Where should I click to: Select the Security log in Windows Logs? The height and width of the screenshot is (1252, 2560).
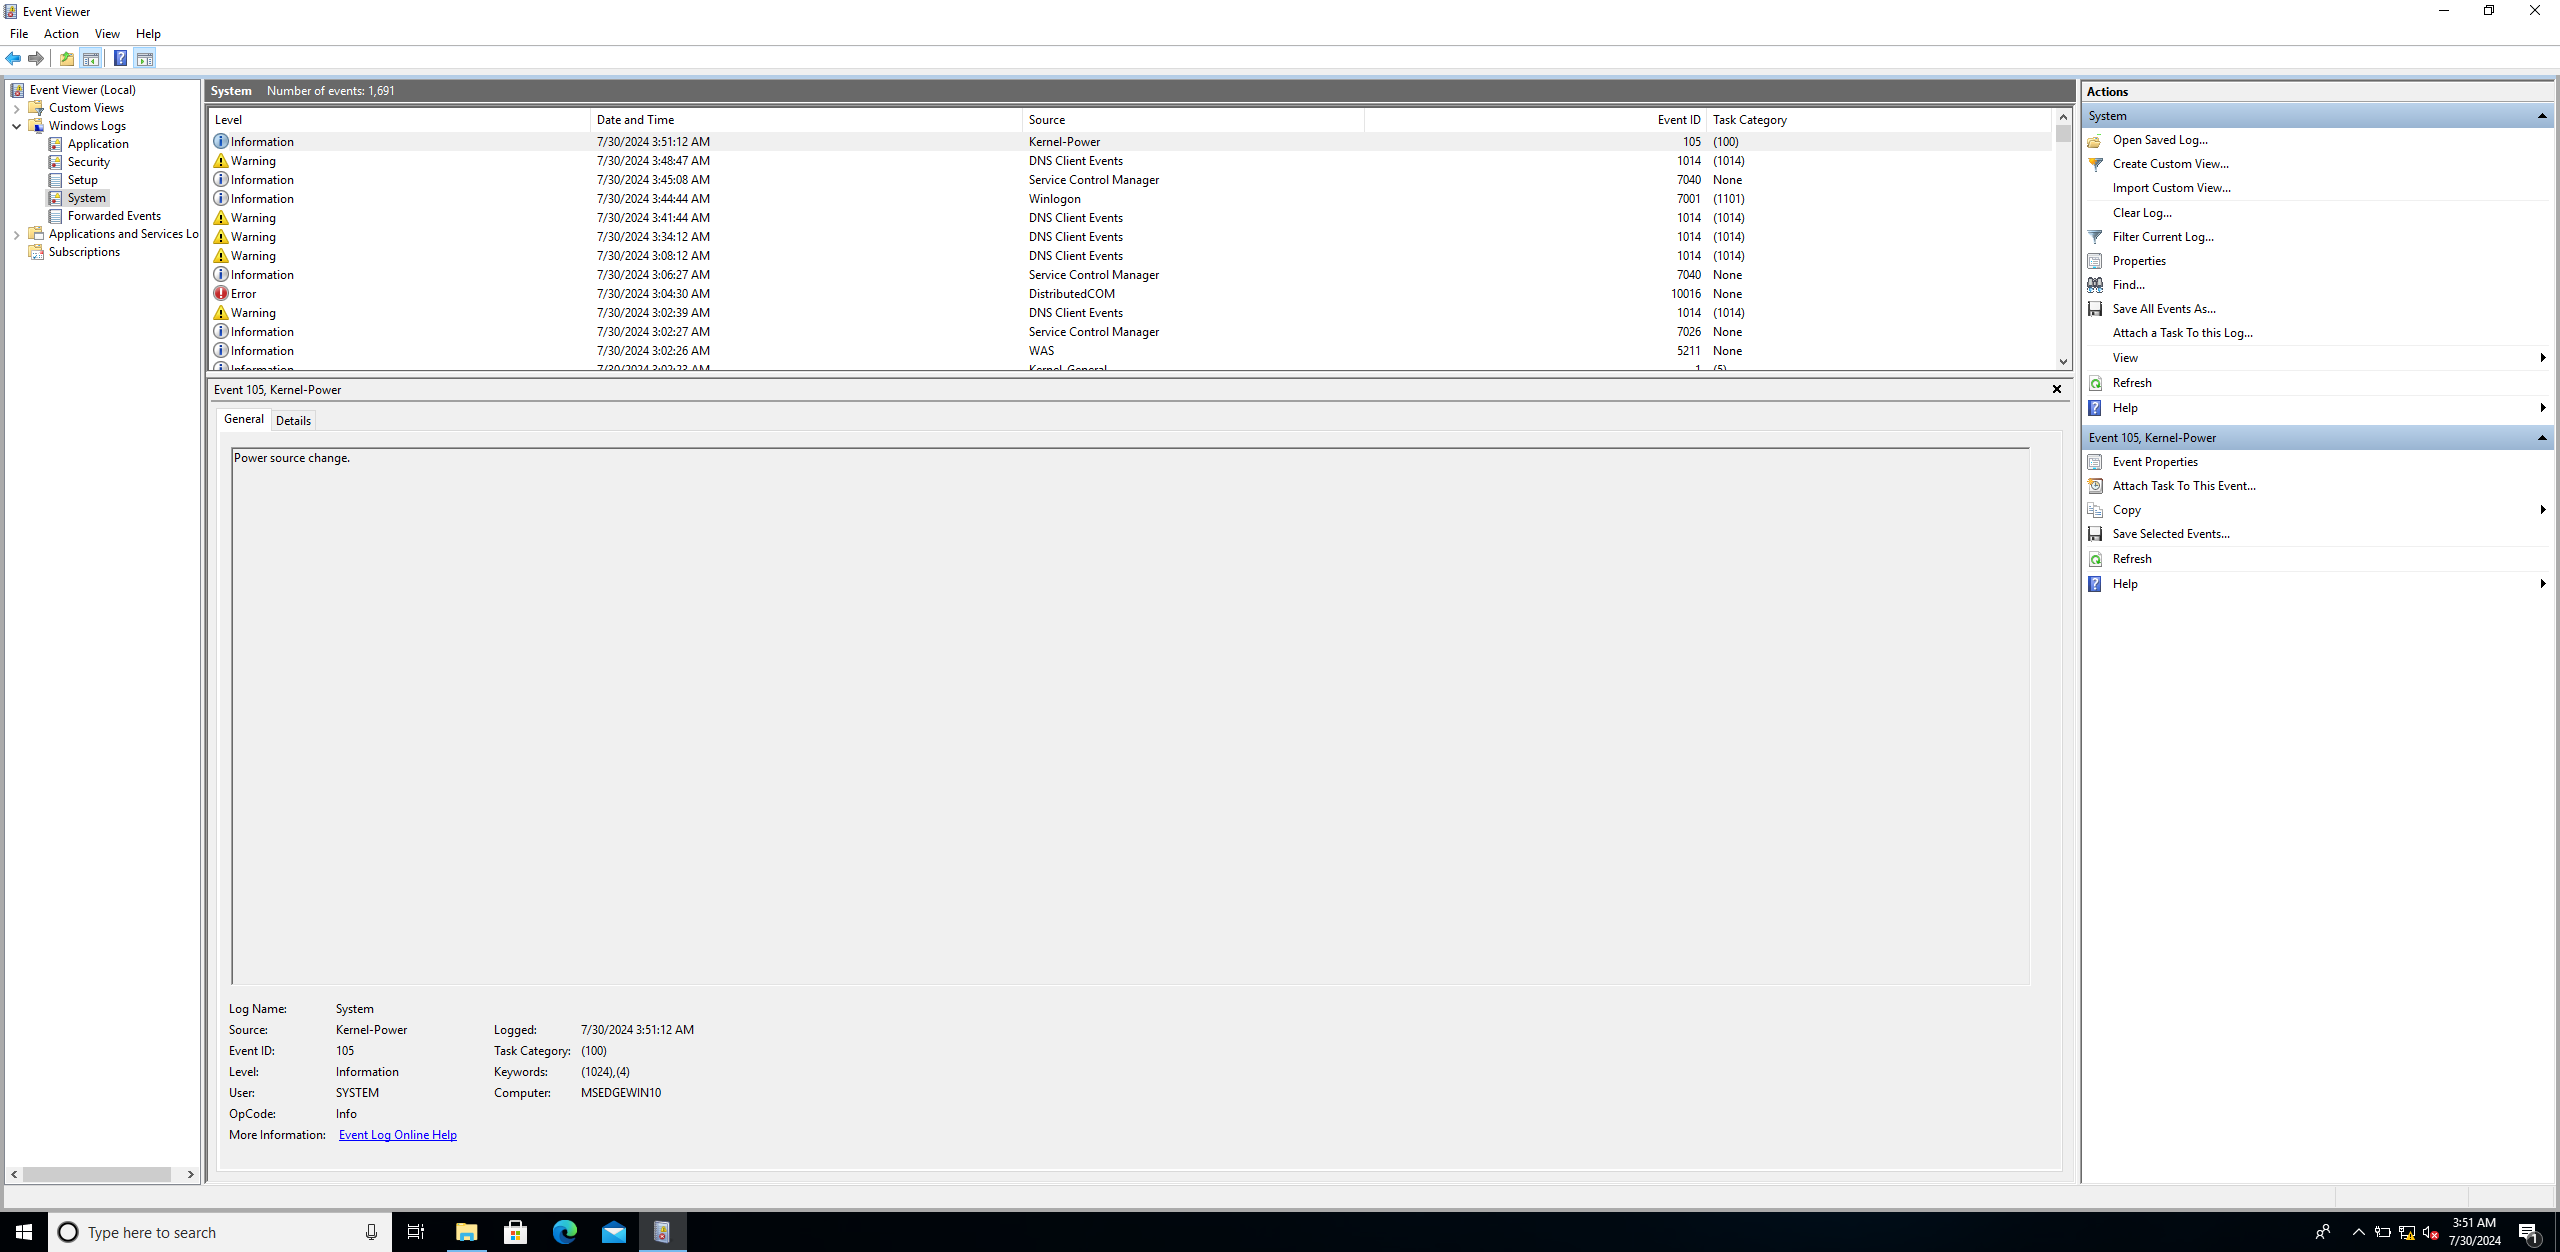pyautogui.click(x=87, y=162)
